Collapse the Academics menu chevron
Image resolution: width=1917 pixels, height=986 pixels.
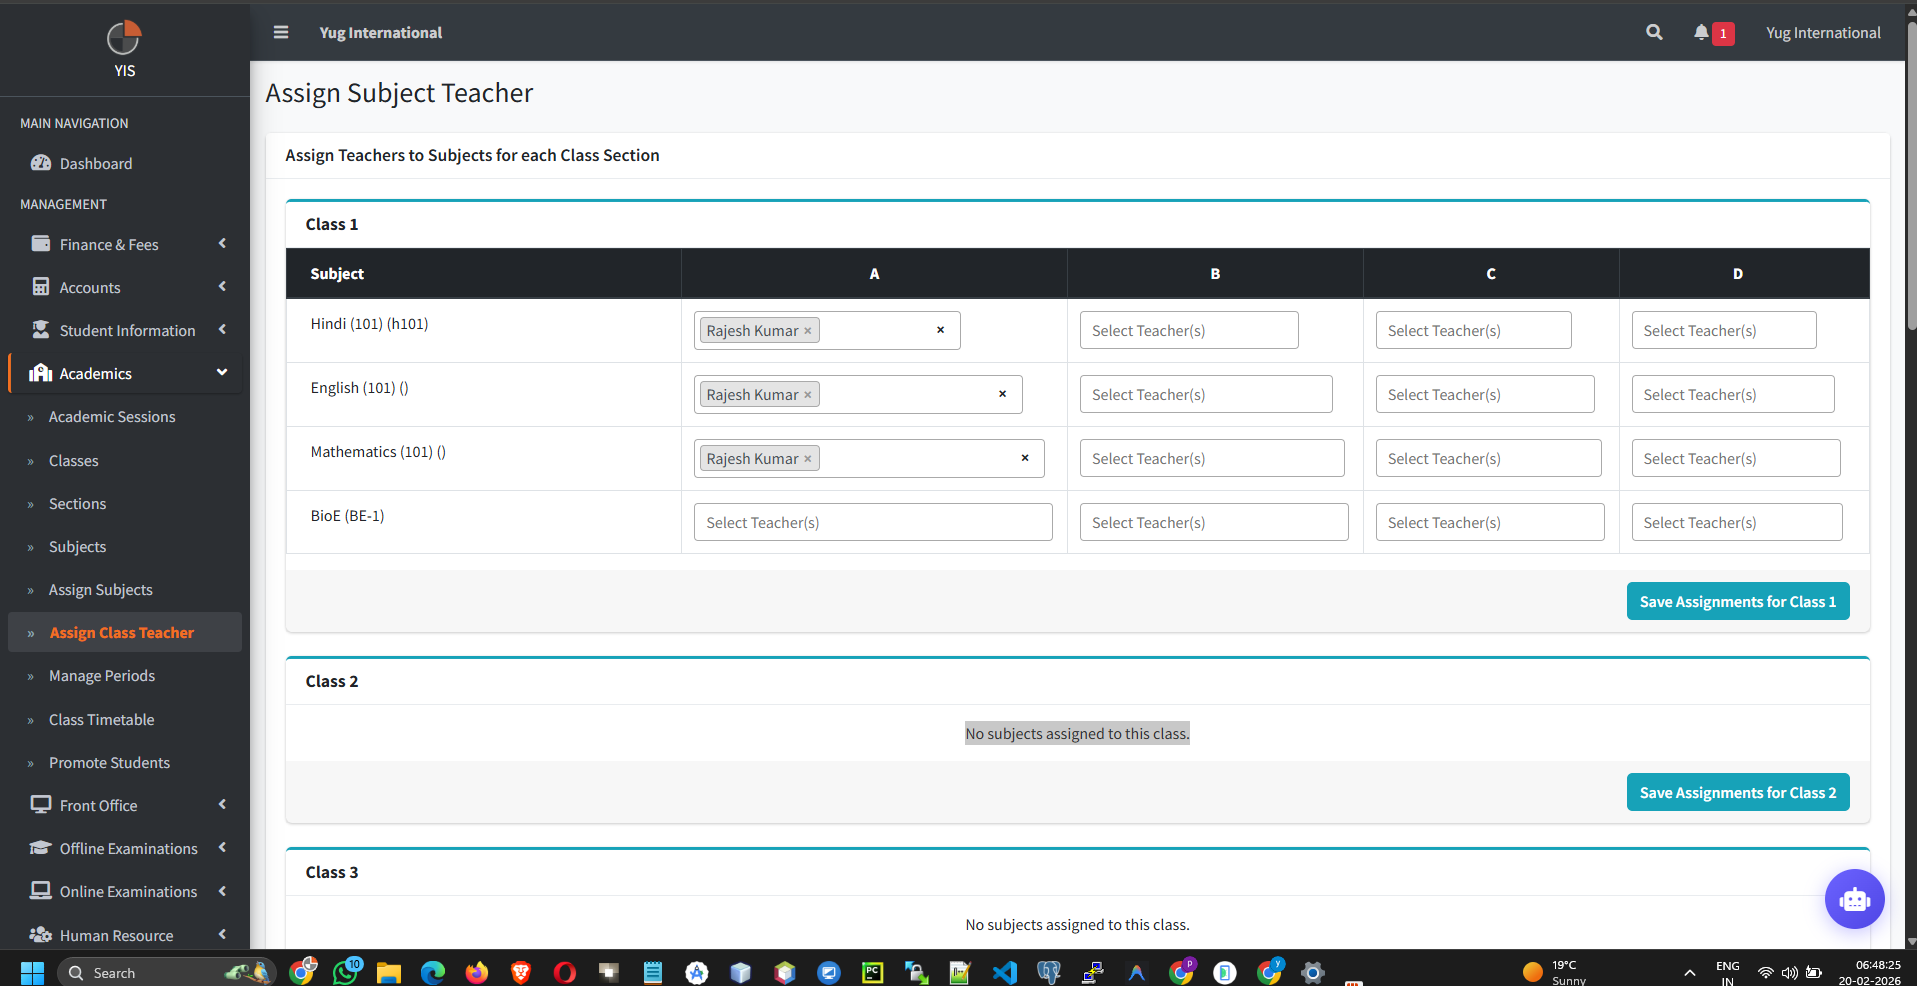click(x=221, y=372)
